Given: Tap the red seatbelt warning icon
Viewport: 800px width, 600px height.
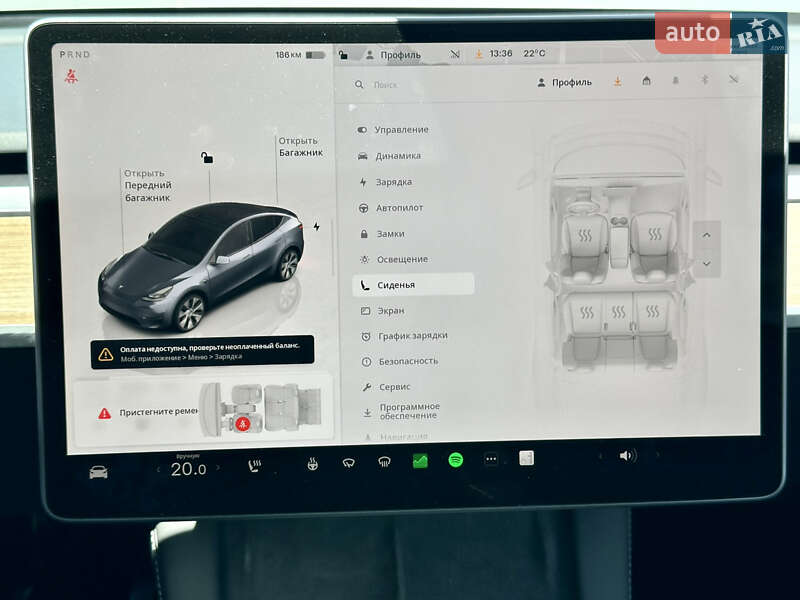Looking at the screenshot, I should click(x=71, y=77).
